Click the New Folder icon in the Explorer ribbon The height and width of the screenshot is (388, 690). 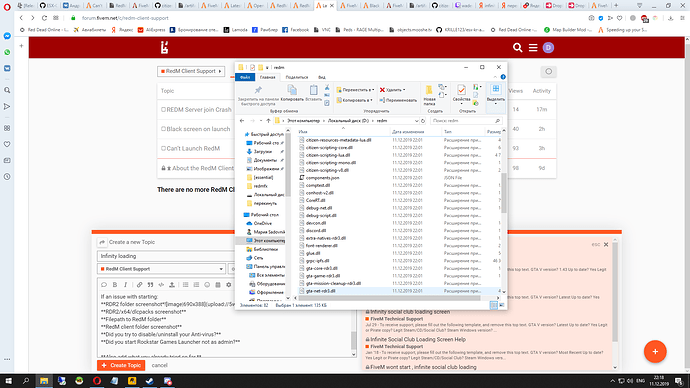429,90
